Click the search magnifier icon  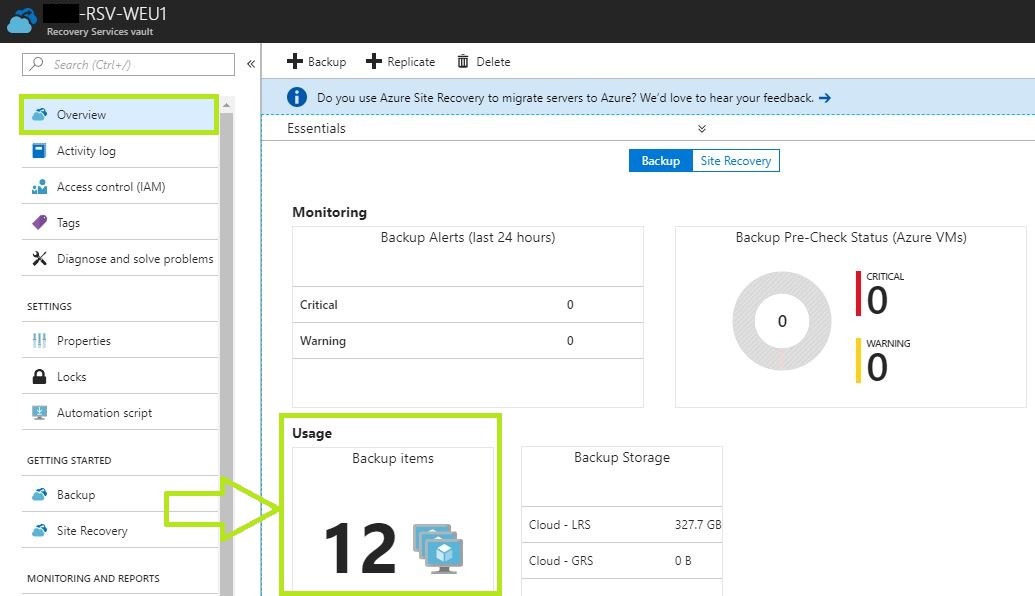(37, 64)
